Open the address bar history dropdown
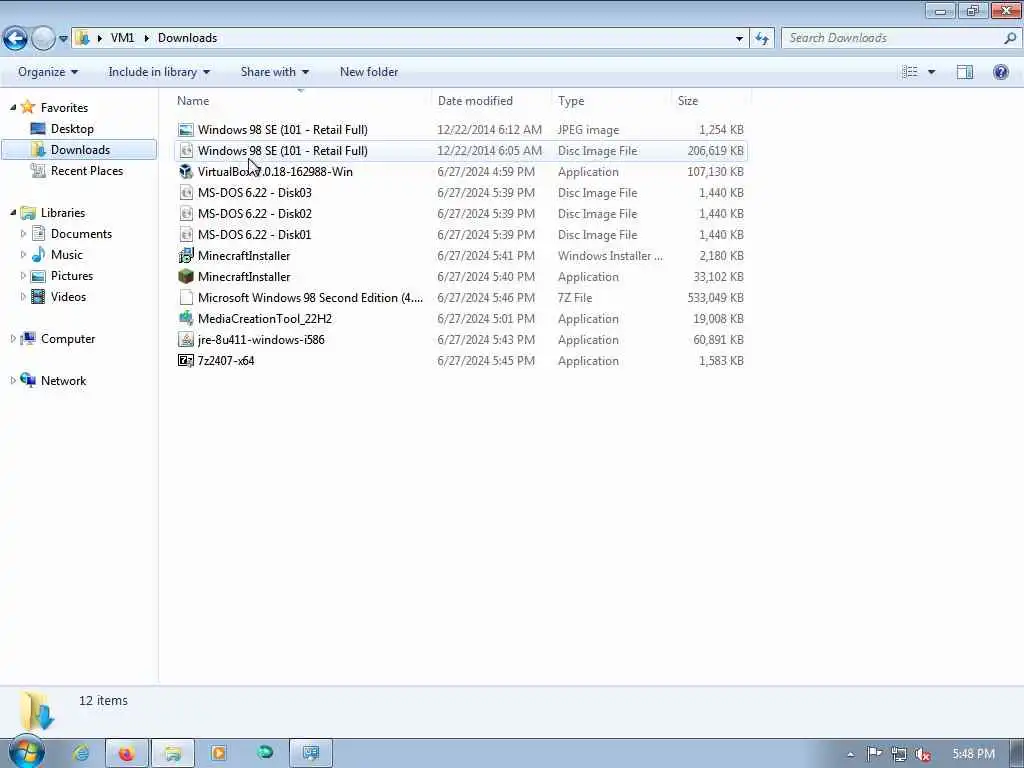Image resolution: width=1024 pixels, height=768 pixels. point(739,39)
